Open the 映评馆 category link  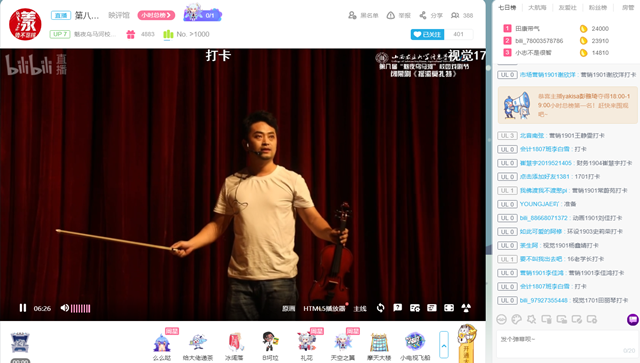click(119, 16)
